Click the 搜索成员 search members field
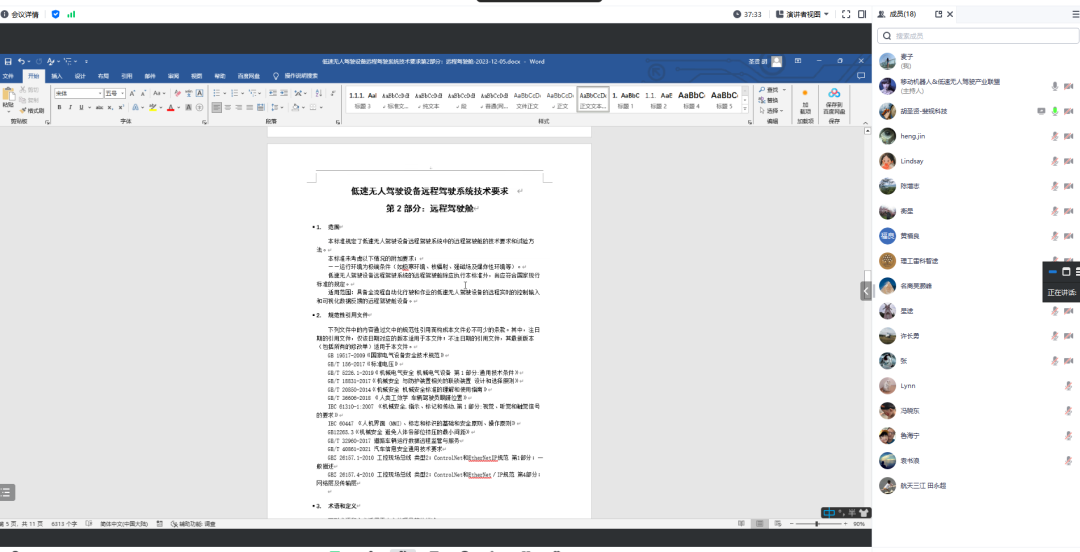 tap(975, 36)
